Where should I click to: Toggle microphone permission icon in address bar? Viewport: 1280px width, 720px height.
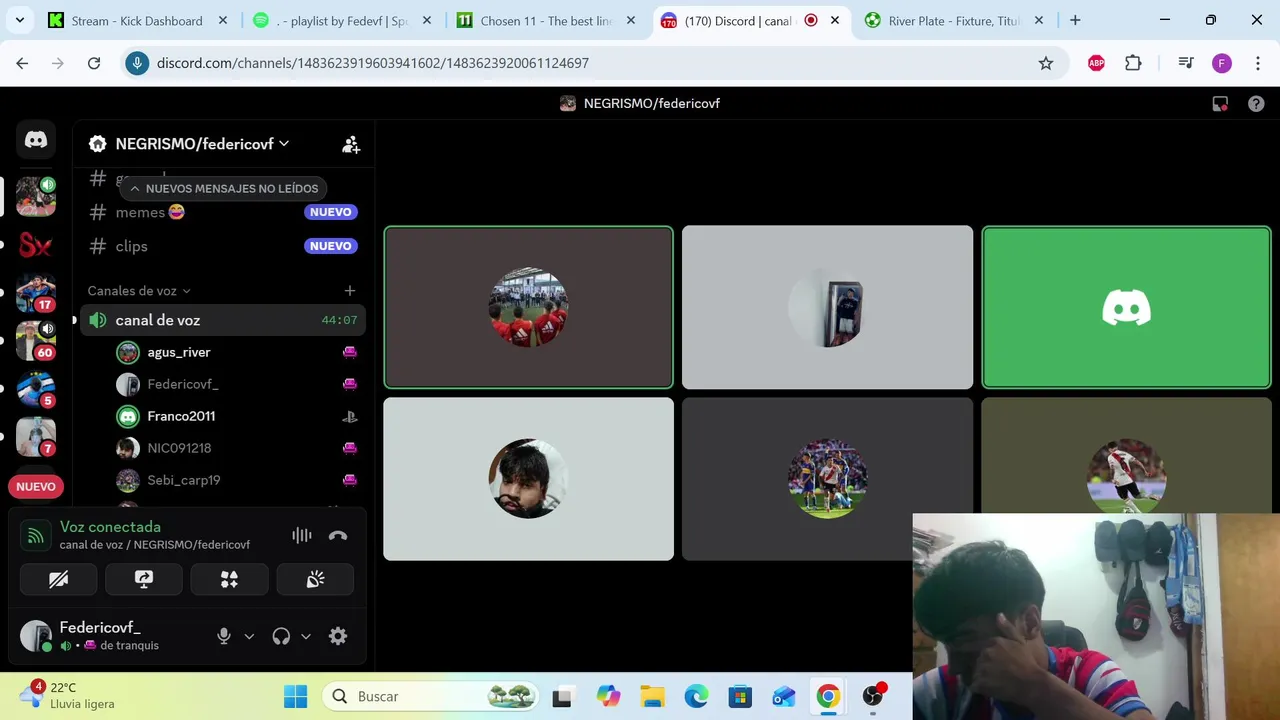tap(138, 63)
